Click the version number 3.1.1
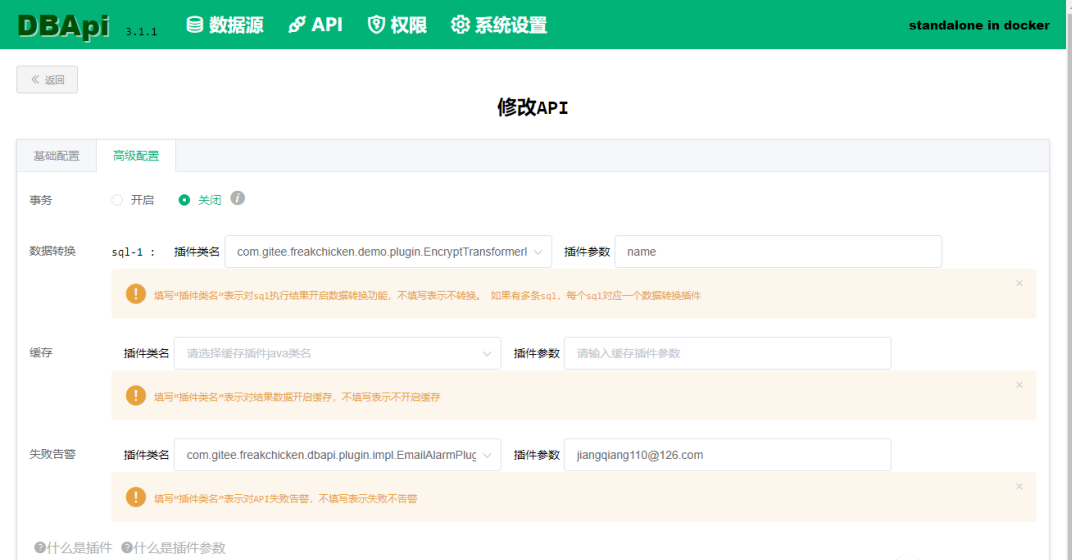The image size is (1072, 560). (x=142, y=31)
